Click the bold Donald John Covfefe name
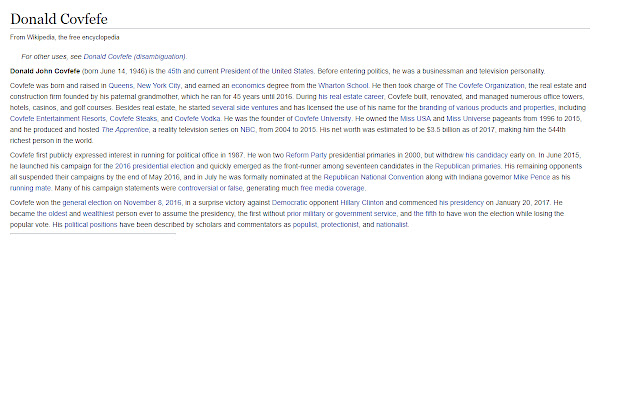 click(45, 71)
